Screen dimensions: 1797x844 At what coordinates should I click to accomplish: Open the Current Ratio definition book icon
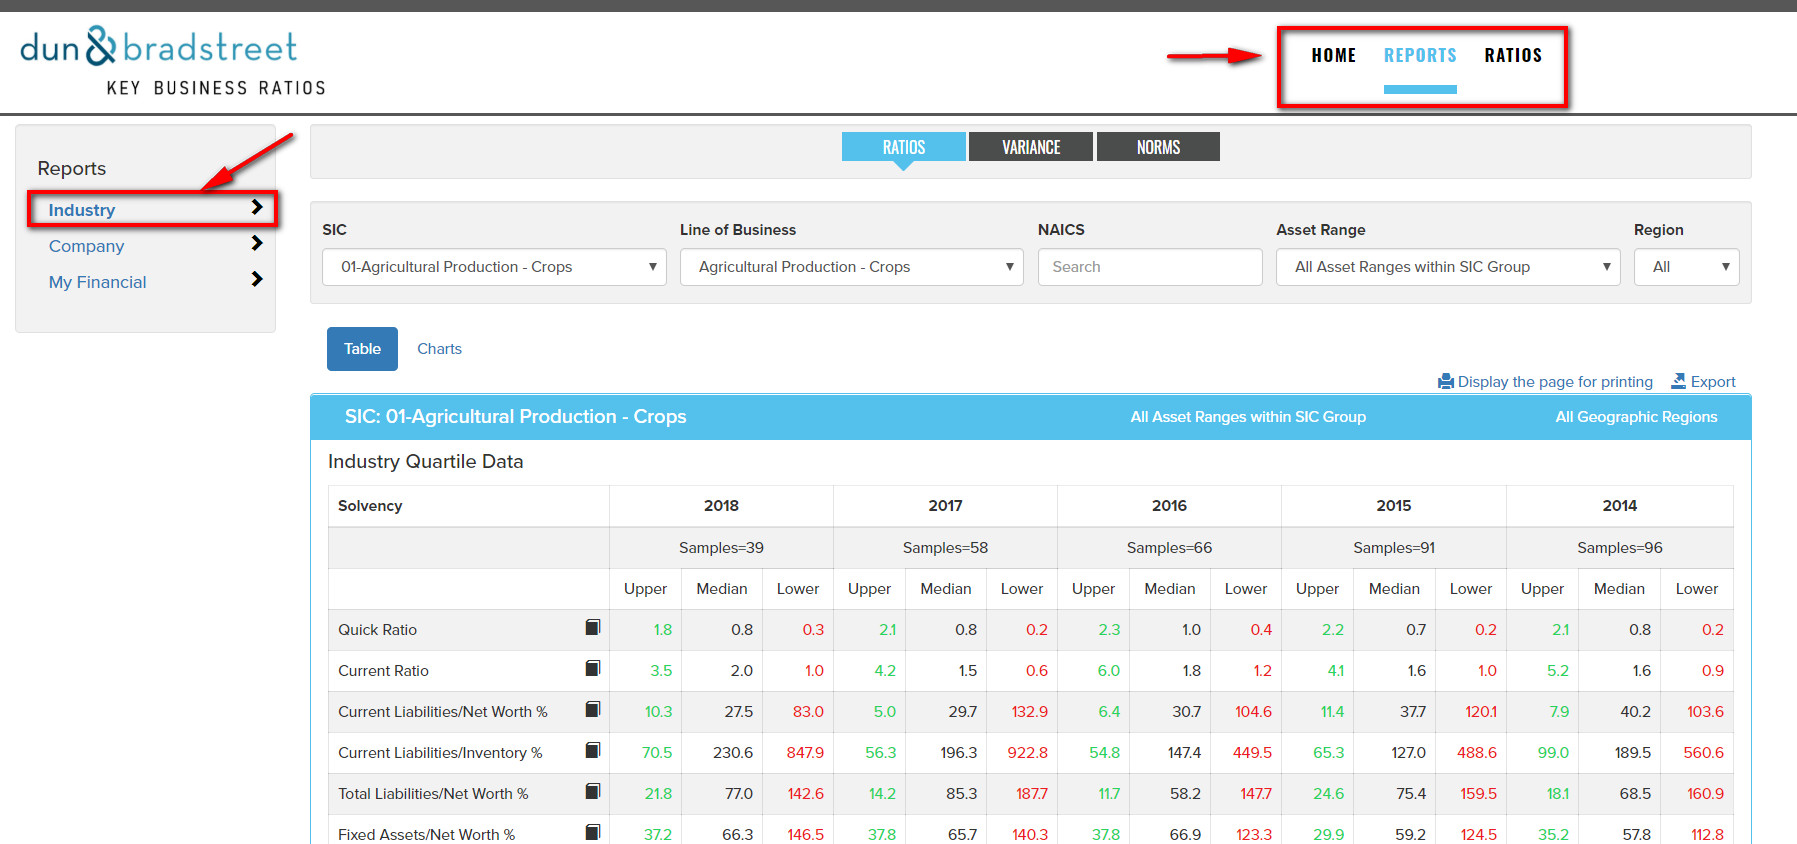tap(593, 668)
